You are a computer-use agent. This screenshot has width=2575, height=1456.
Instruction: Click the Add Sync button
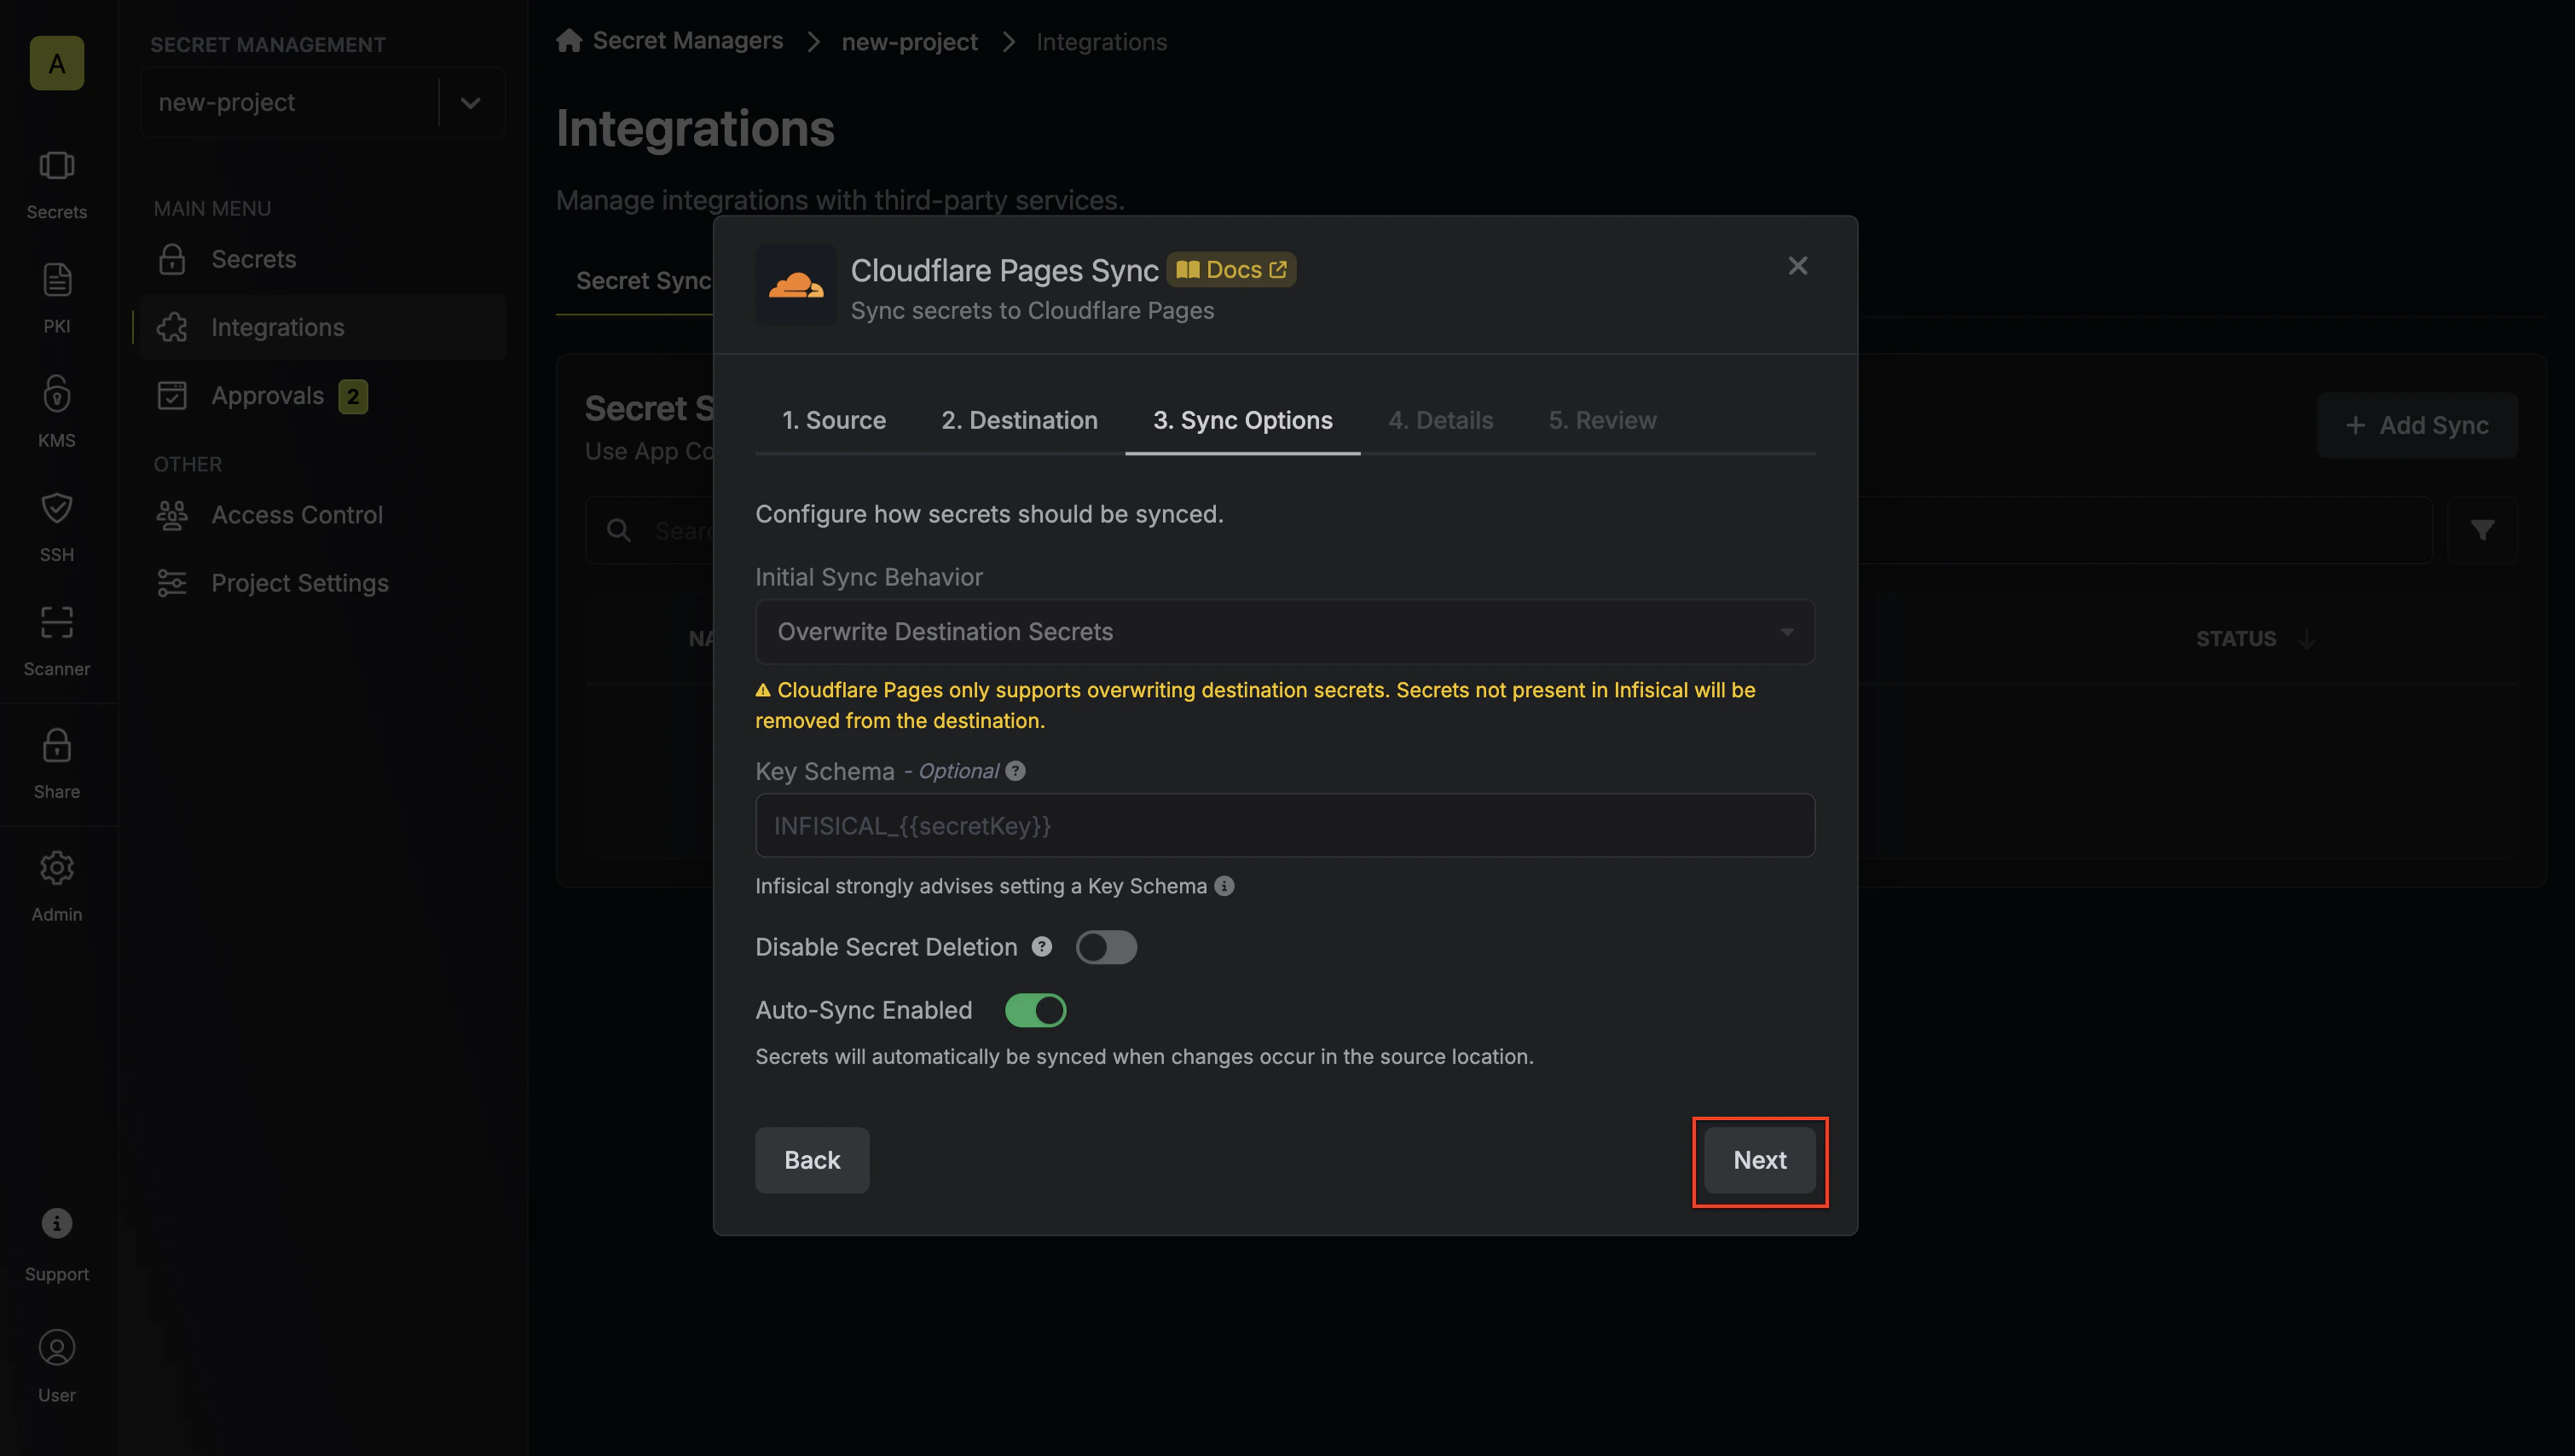click(x=2417, y=425)
